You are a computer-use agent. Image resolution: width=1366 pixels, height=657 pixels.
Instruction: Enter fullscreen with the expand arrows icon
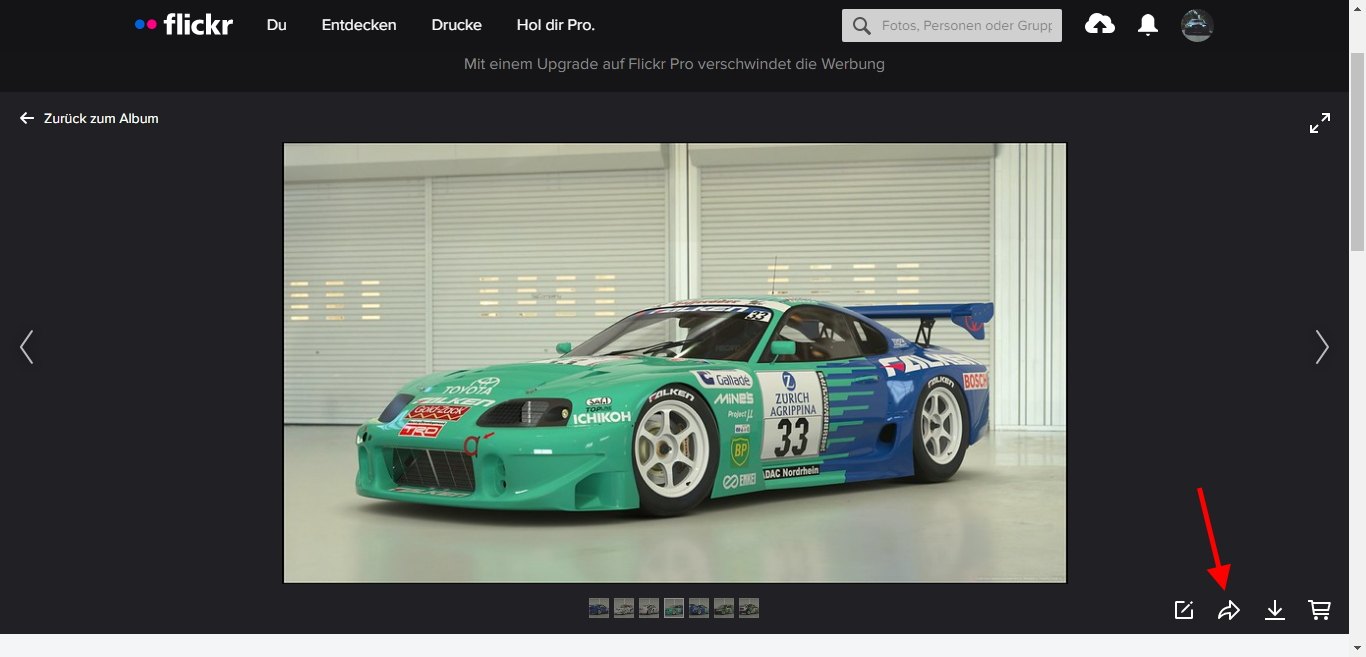pyautogui.click(x=1320, y=123)
